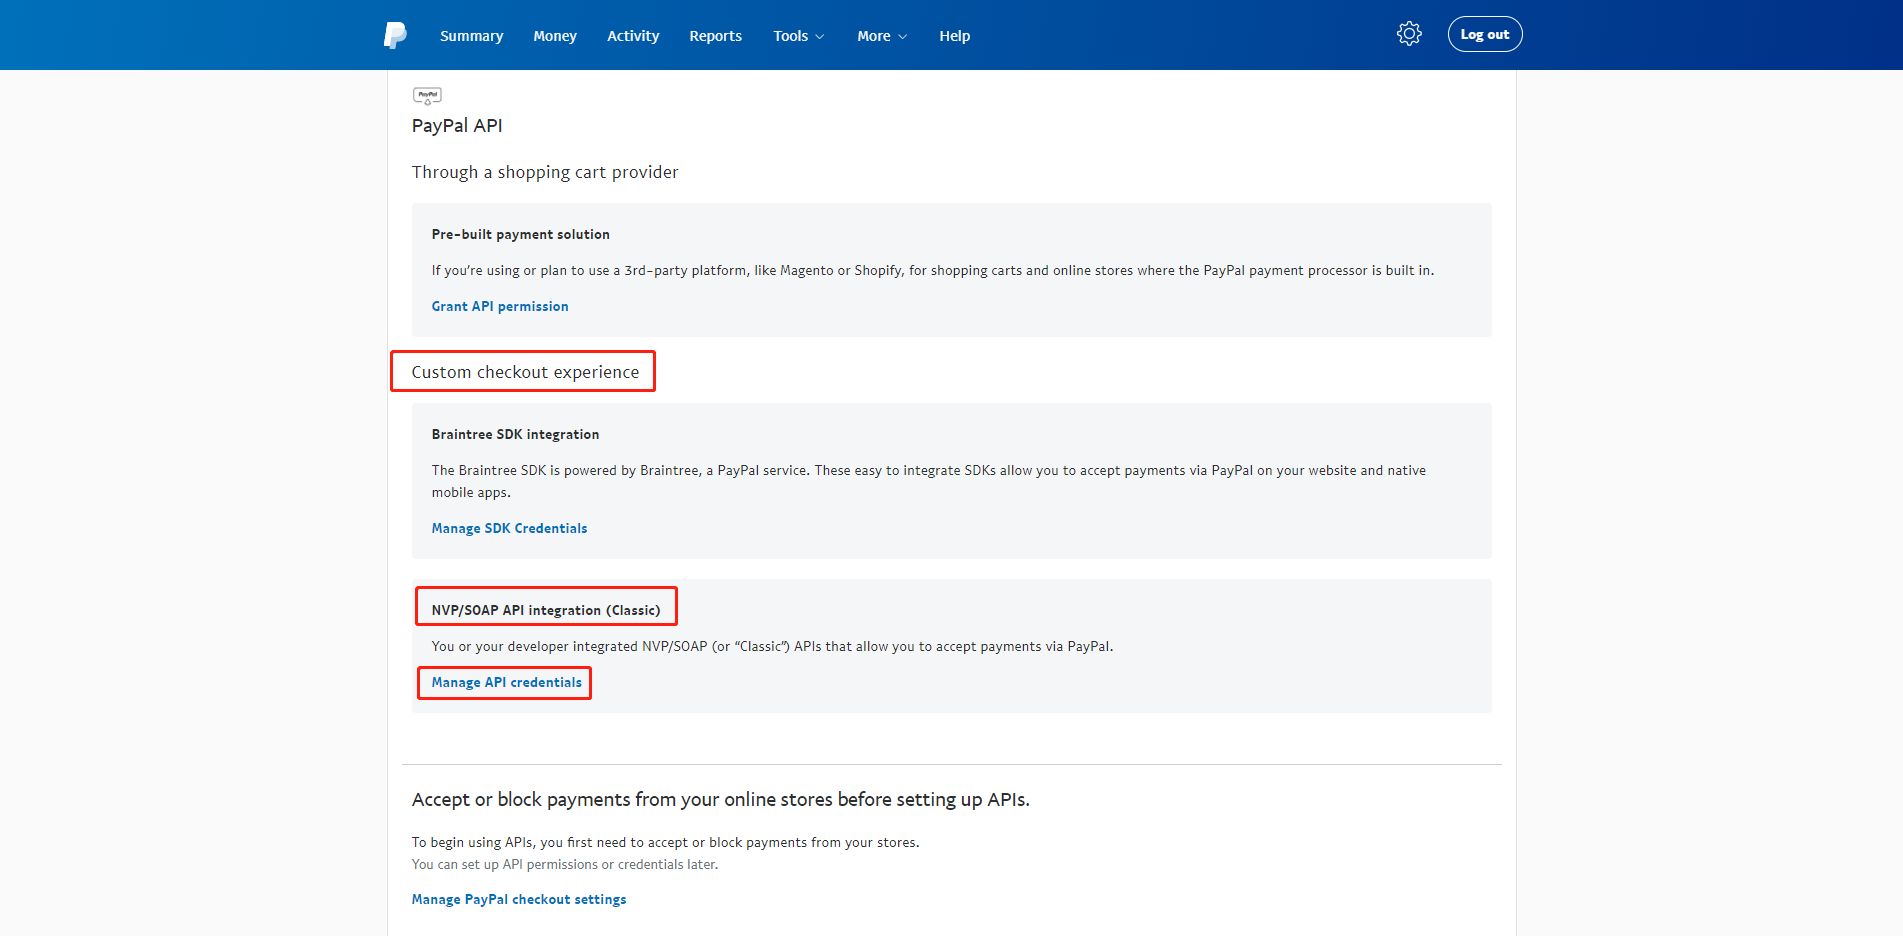Click the Grant API permission link

[500, 306]
